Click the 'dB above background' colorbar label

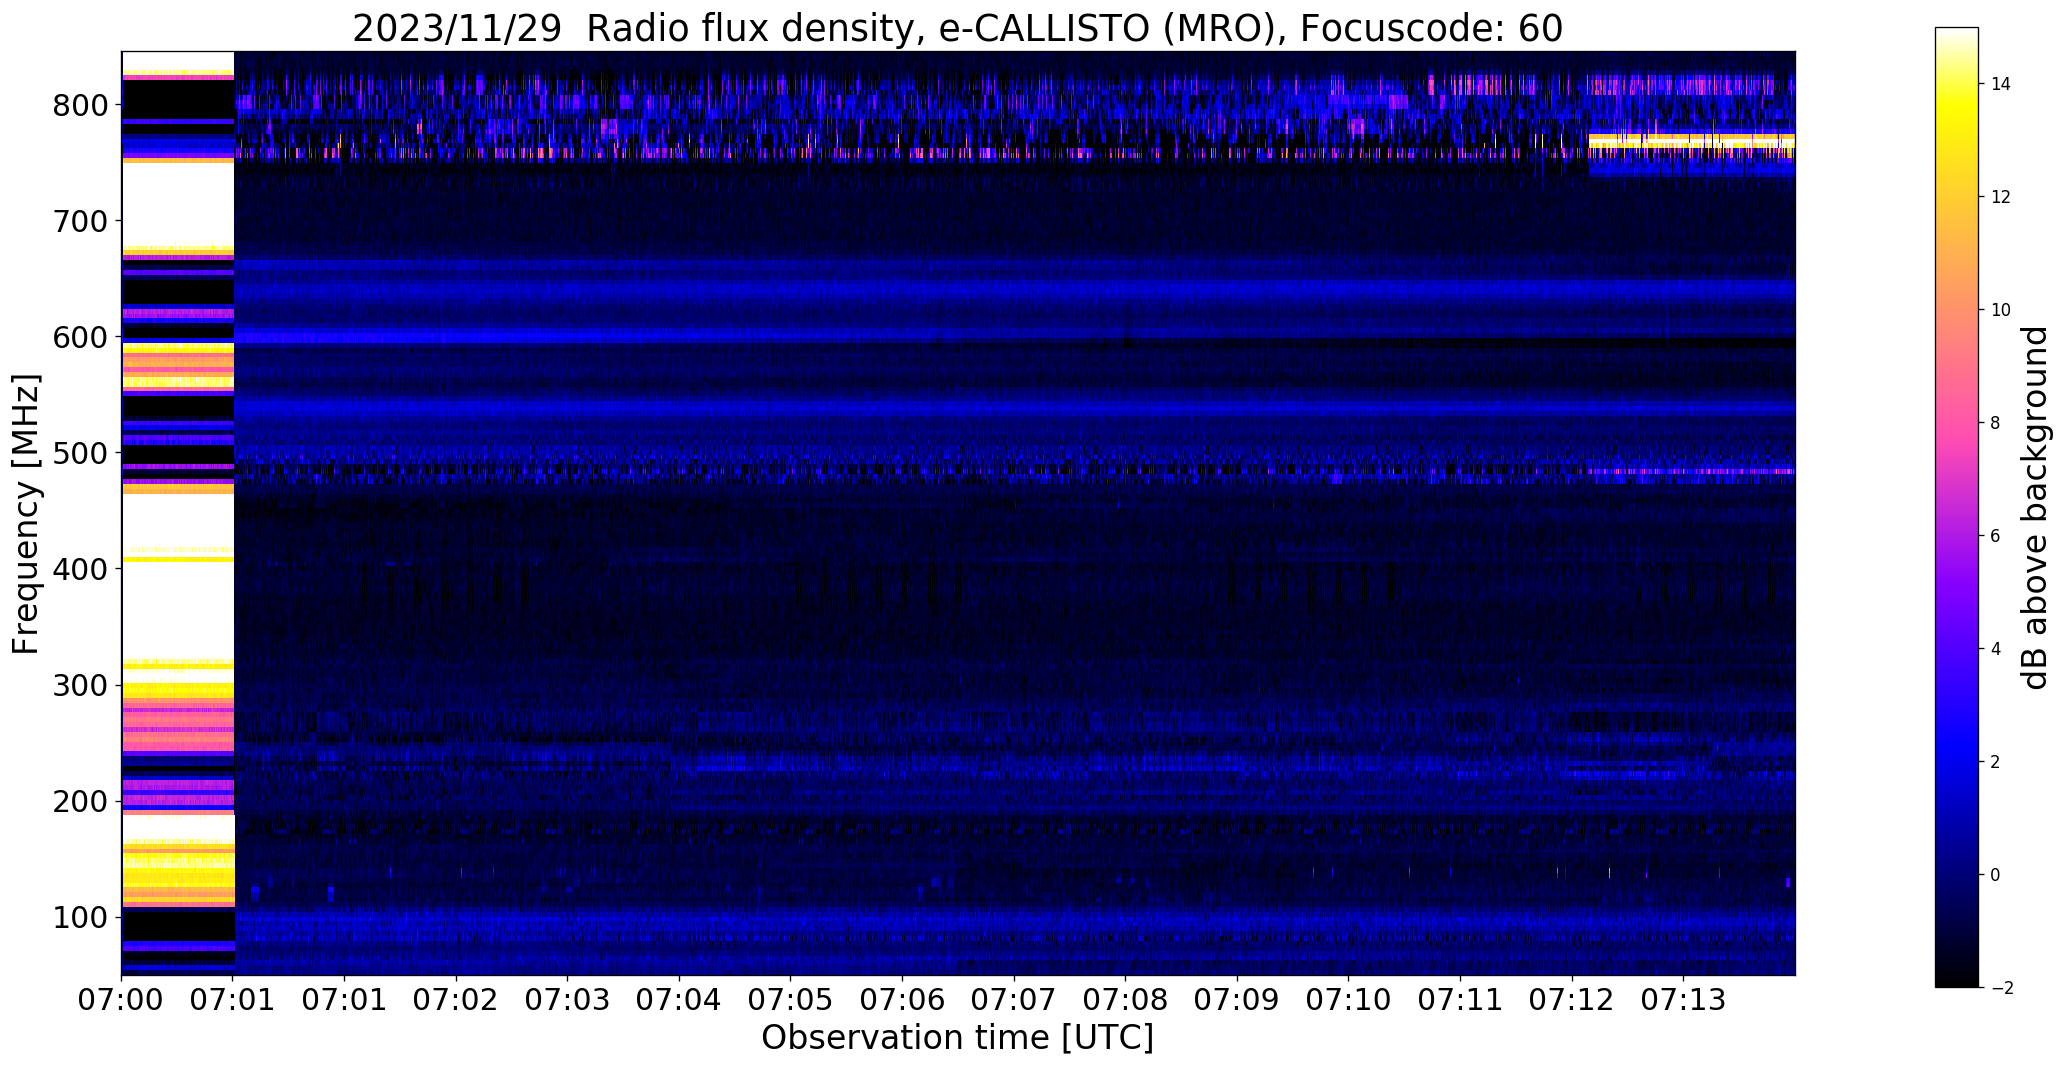(x=2035, y=508)
